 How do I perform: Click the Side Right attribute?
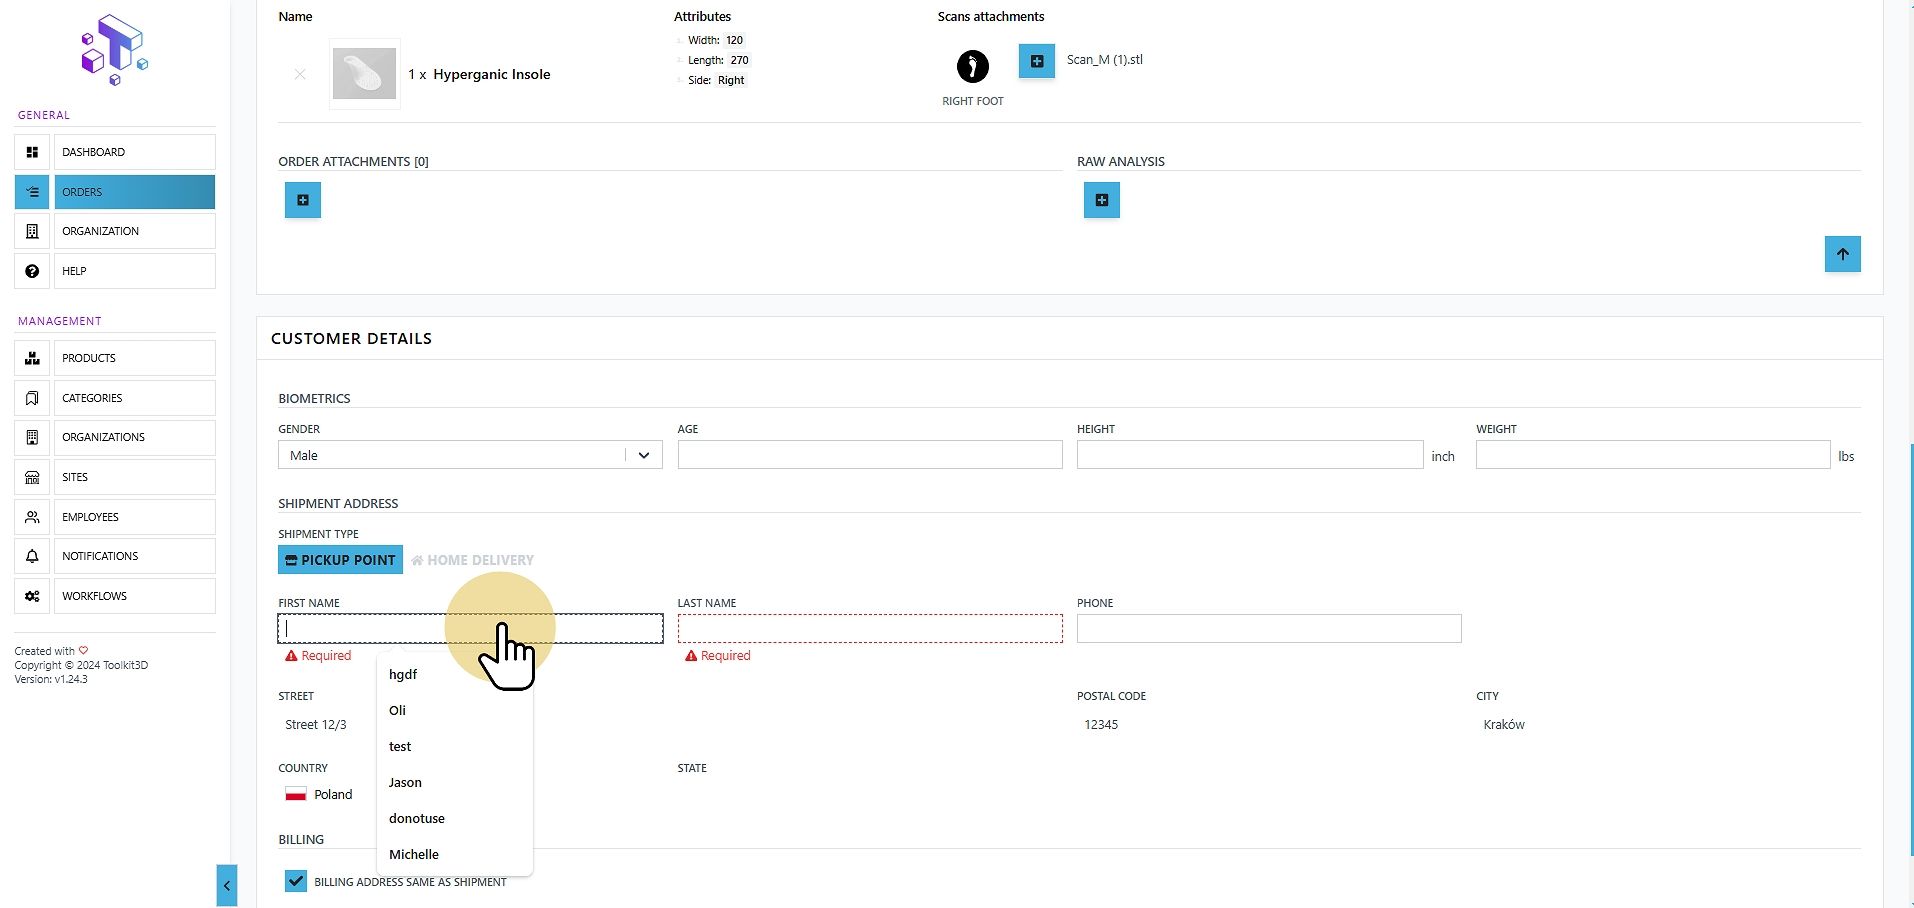pos(716,80)
